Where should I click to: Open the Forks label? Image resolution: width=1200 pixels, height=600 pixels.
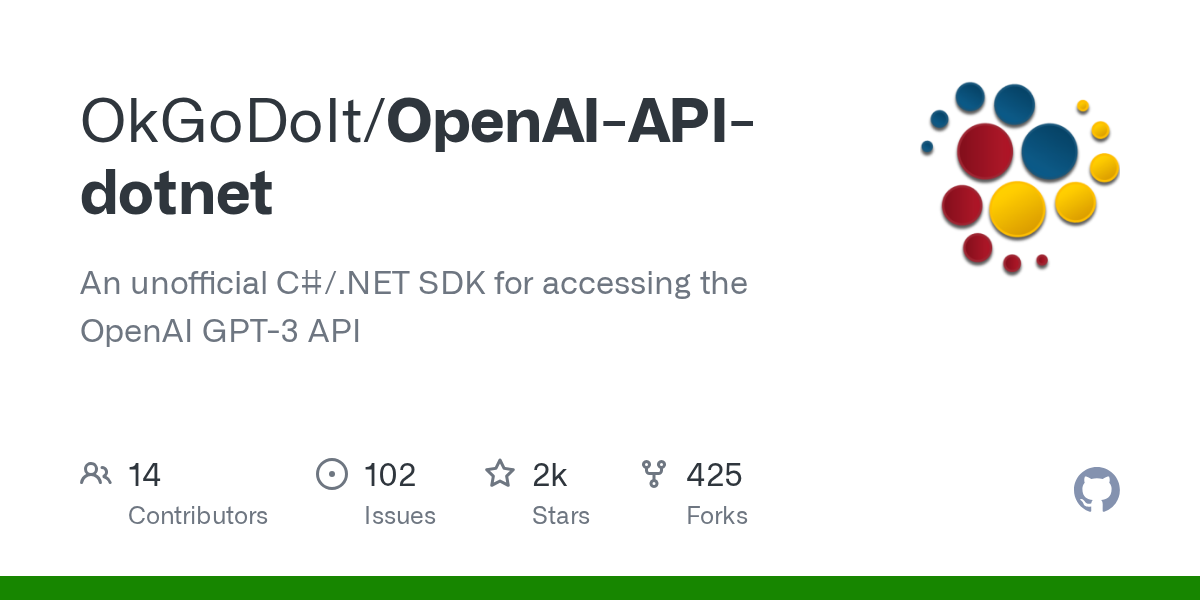click(x=717, y=516)
